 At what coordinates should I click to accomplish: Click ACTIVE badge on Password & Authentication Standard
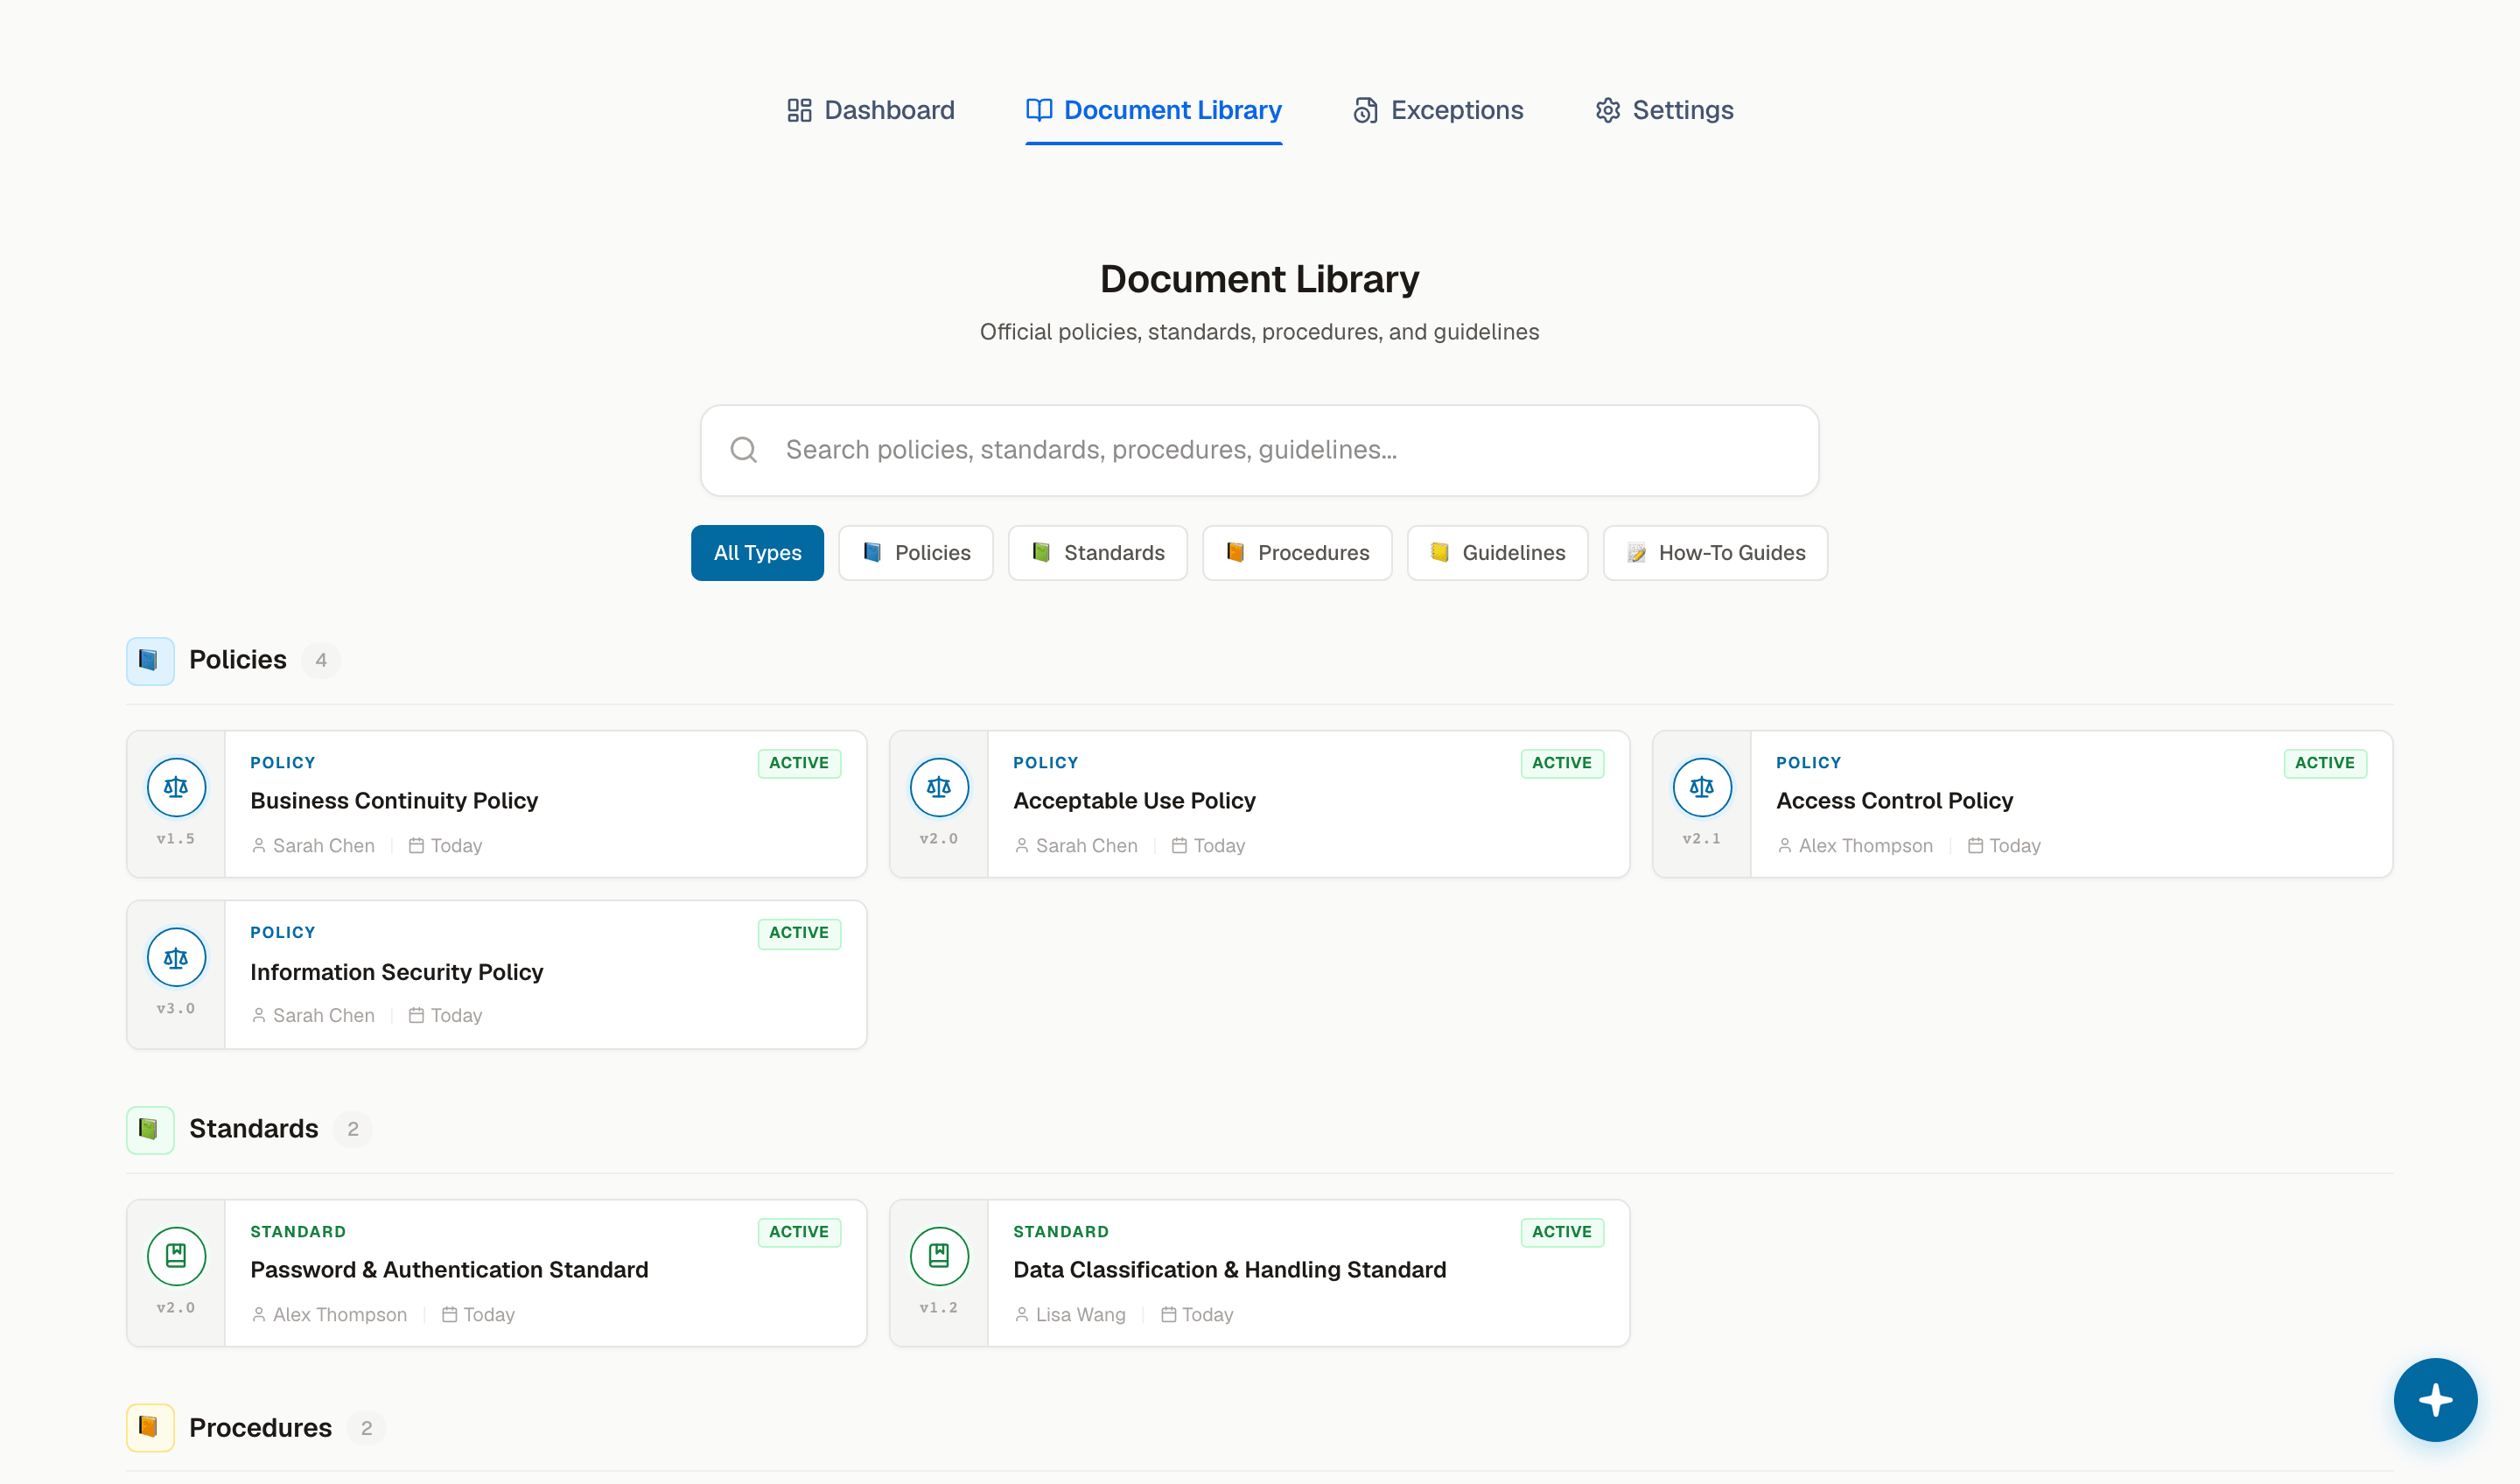799,1232
